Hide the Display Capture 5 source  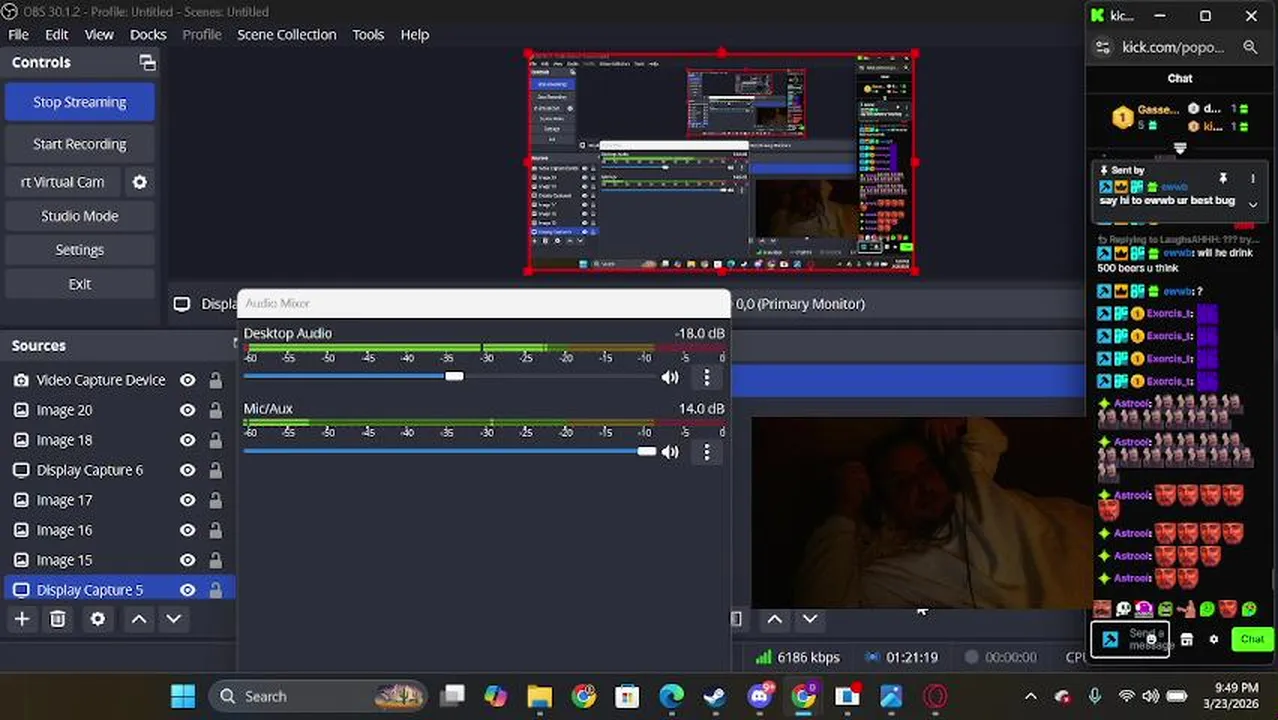click(187, 590)
